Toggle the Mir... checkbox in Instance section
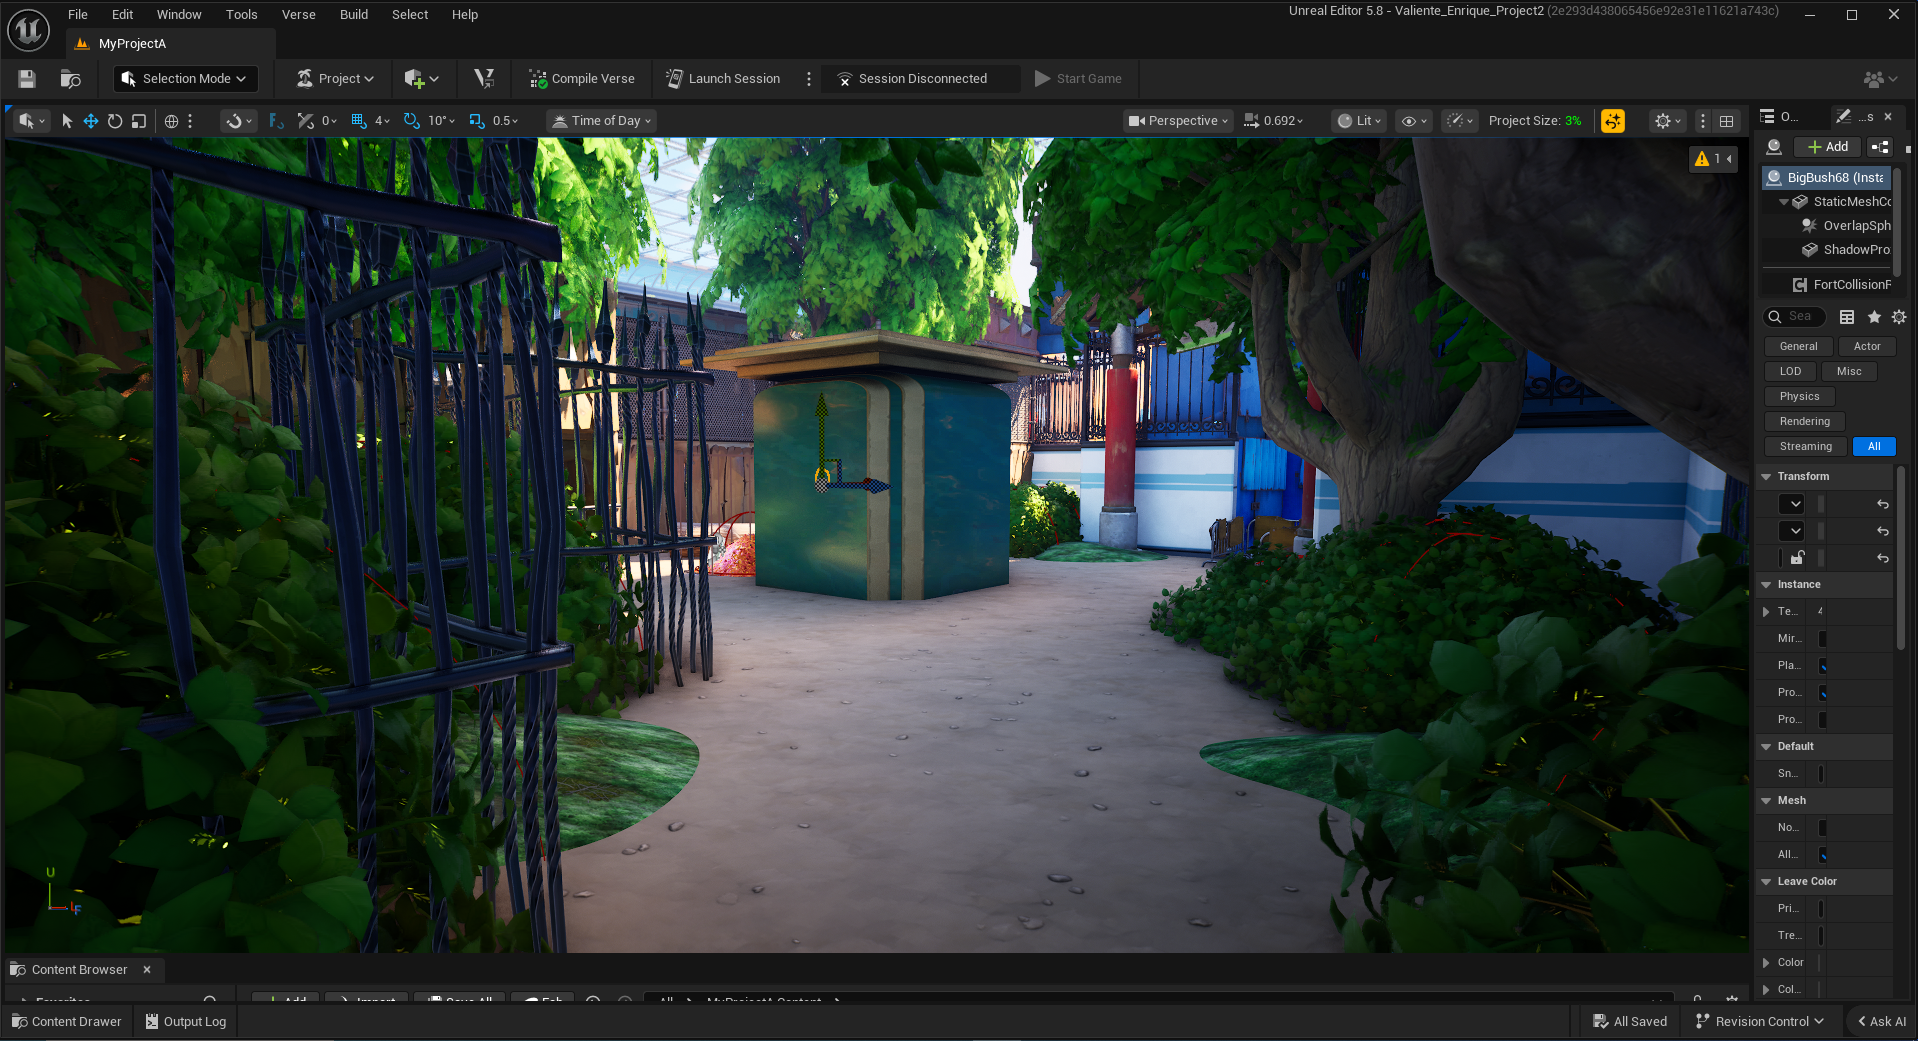This screenshot has height=1041, width=1918. [x=1822, y=639]
